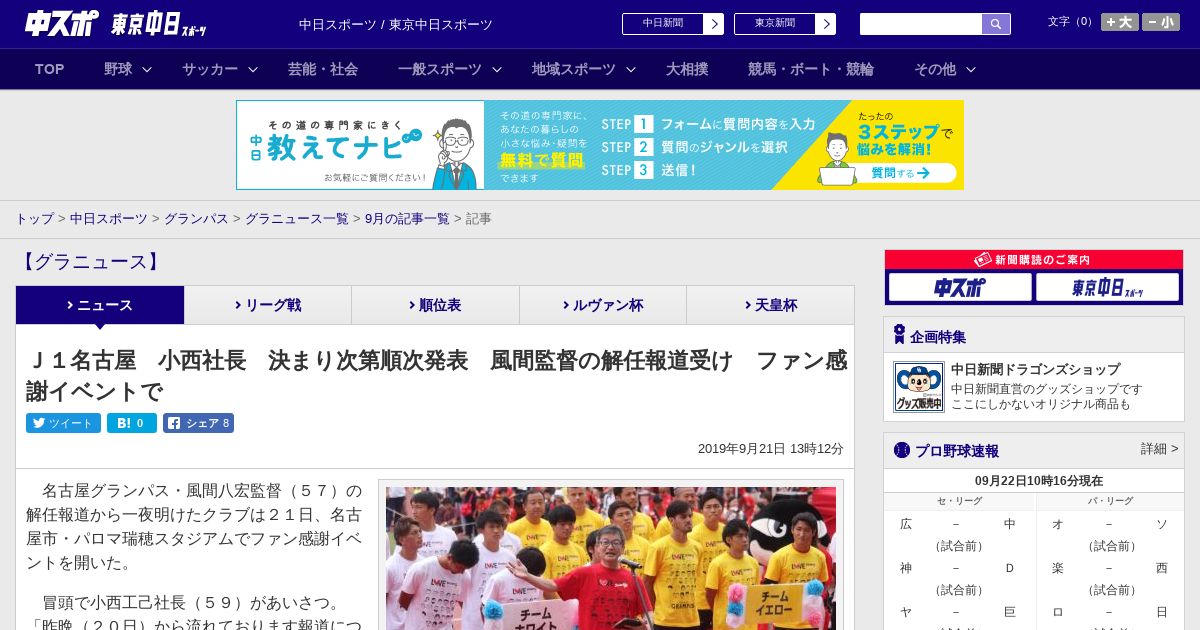Click the 東京中日スポーツ logo in header
Screen dimensions: 1200x630
pyautogui.click(x=159, y=24)
